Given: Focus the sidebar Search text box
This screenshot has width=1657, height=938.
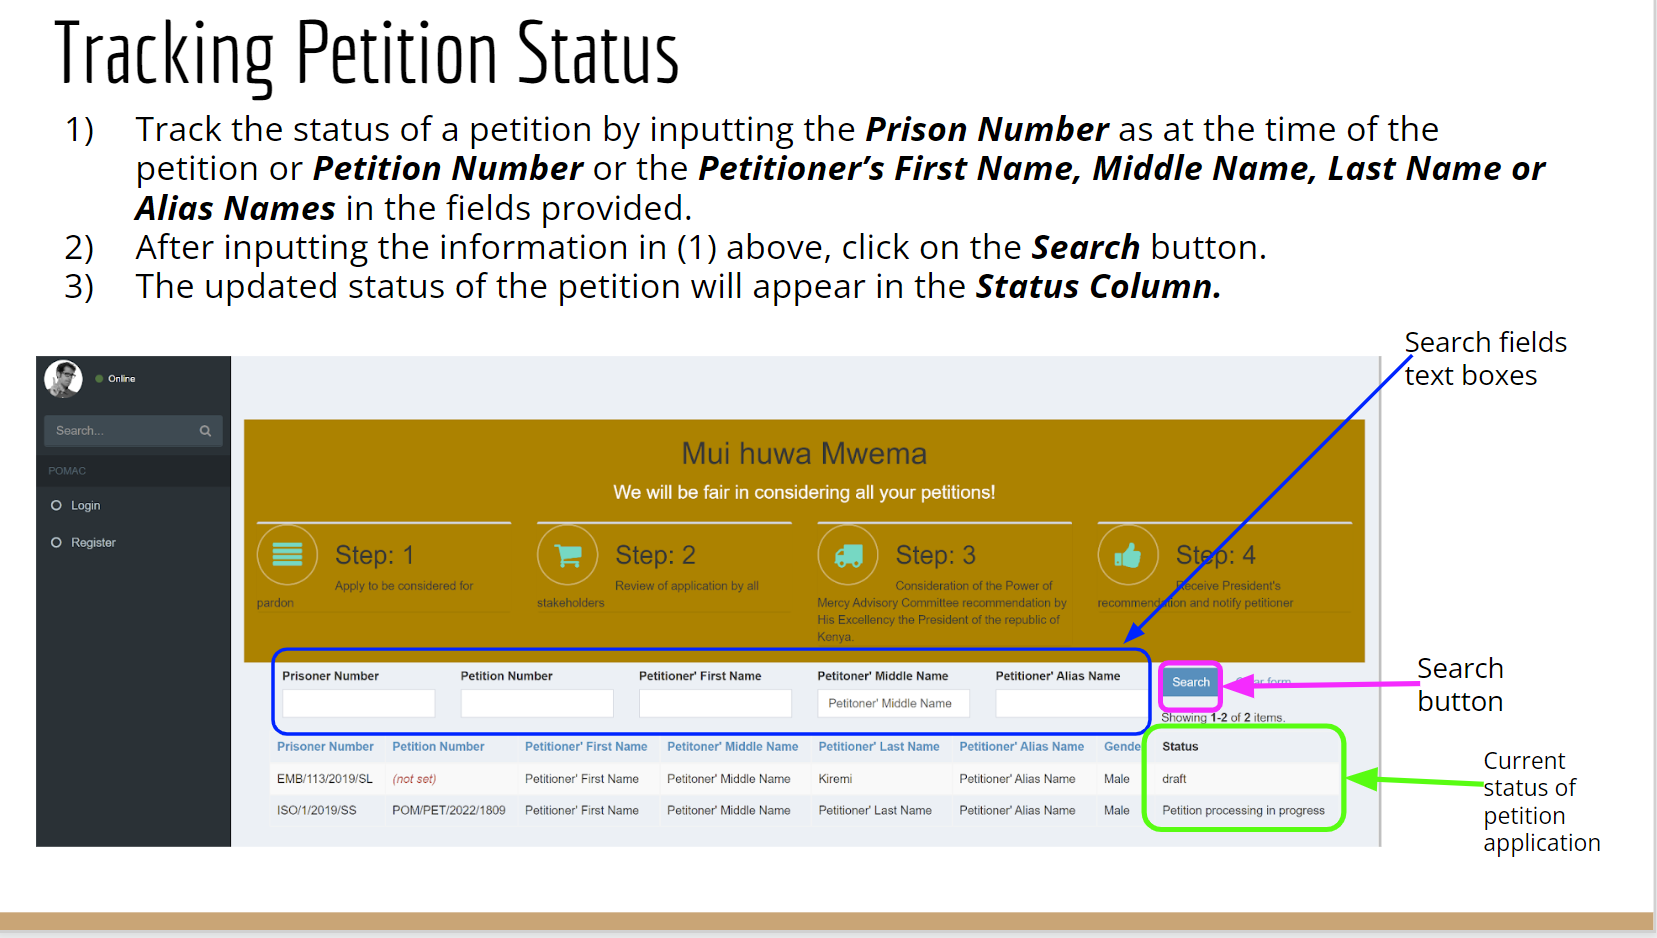Looking at the screenshot, I should click(120, 431).
